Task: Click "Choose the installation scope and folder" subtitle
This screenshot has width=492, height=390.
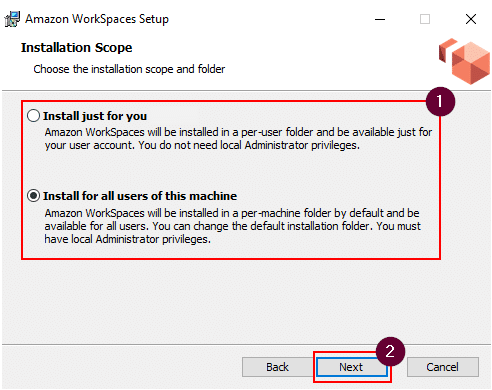Action: pos(129,69)
